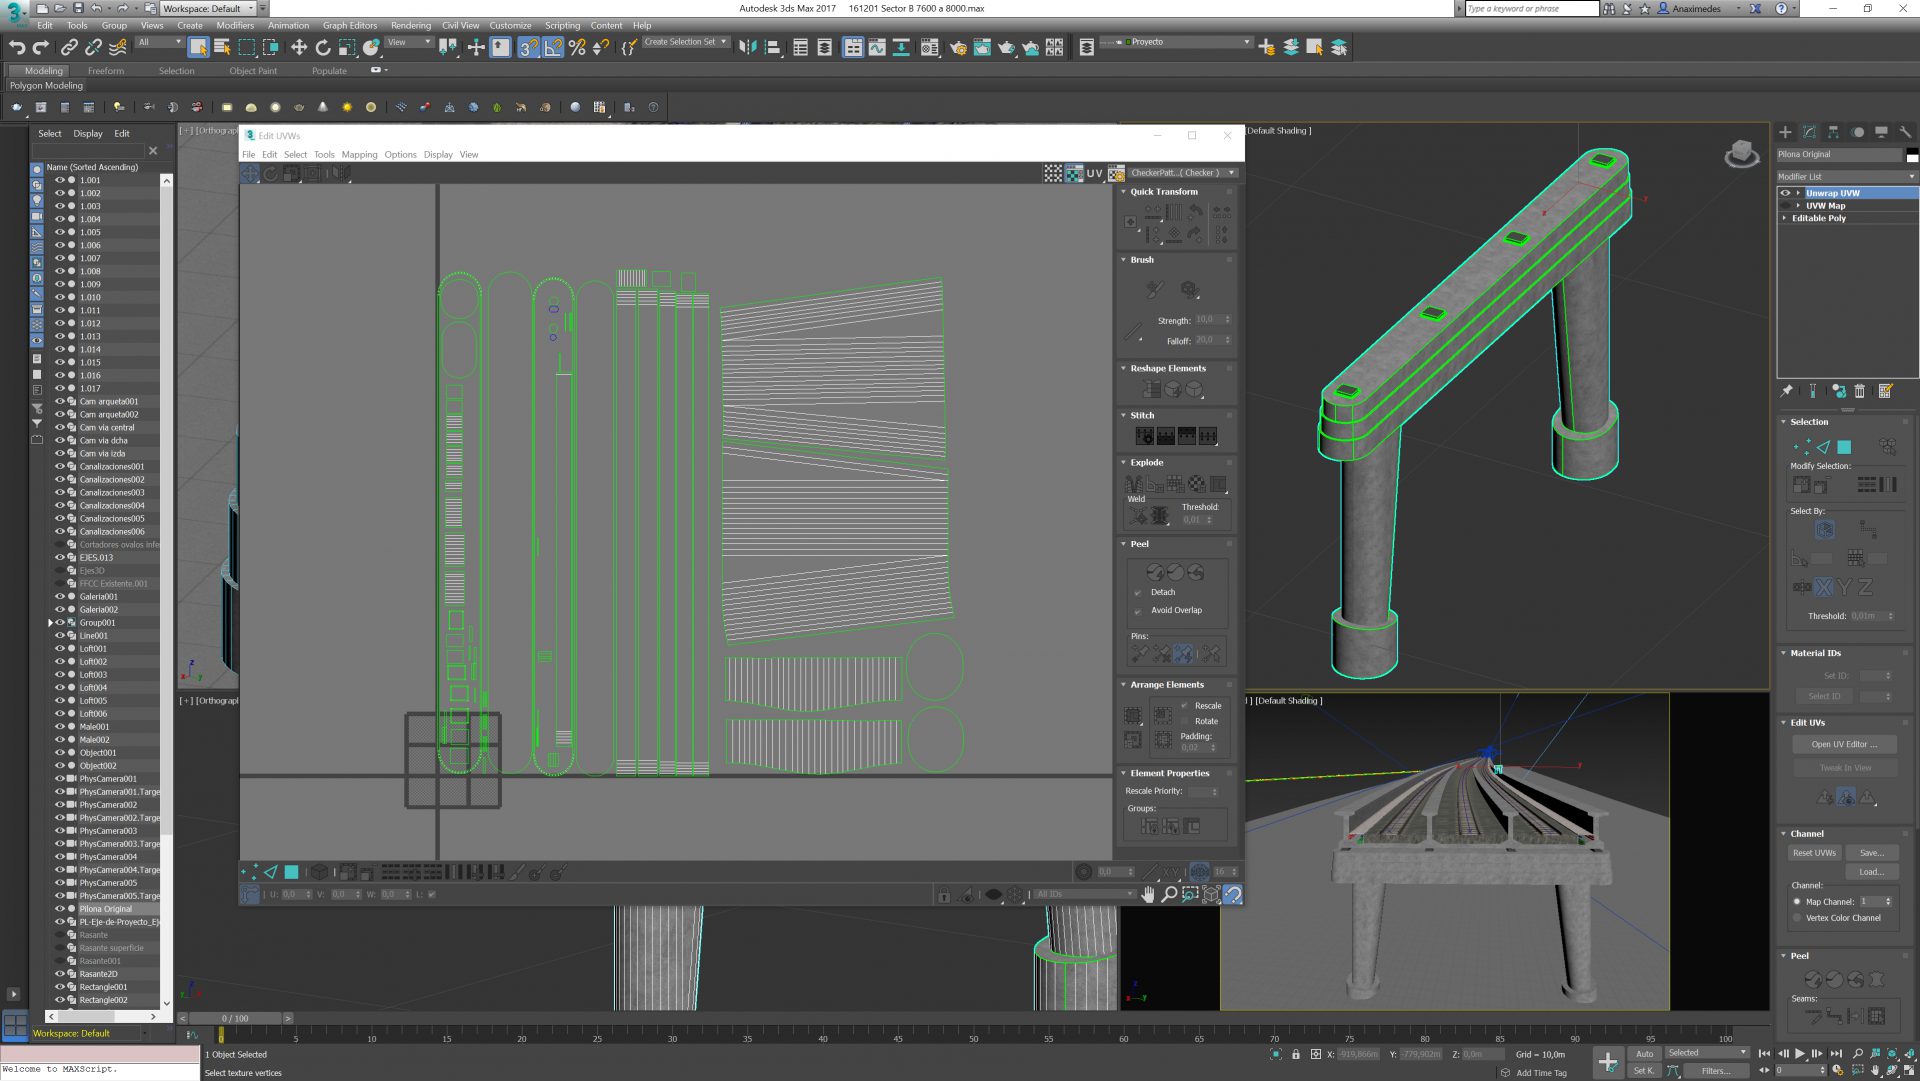Collapse the Quick Transform rollout
Viewport: 1920px width, 1081px height.
[x=1163, y=192]
